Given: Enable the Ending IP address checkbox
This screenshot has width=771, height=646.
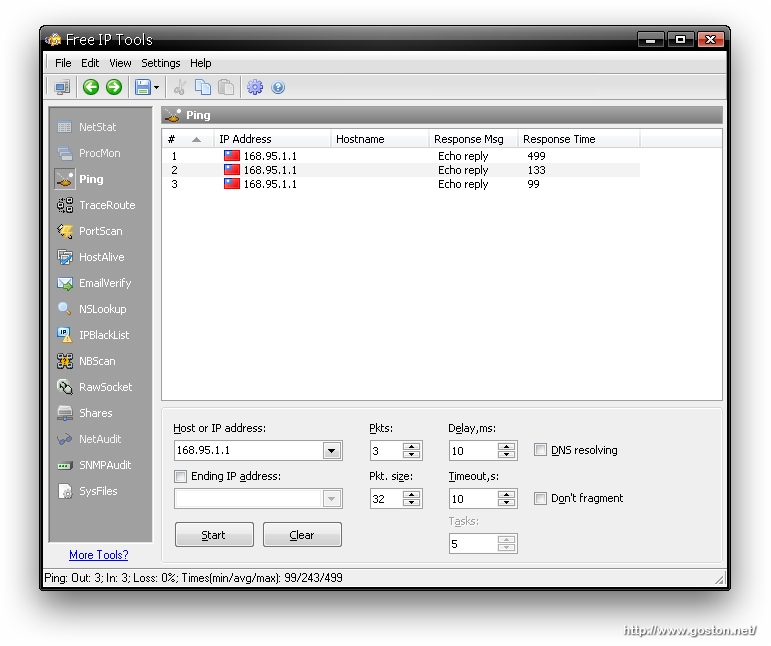Looking at the screenshot, I should coord(181,476).
